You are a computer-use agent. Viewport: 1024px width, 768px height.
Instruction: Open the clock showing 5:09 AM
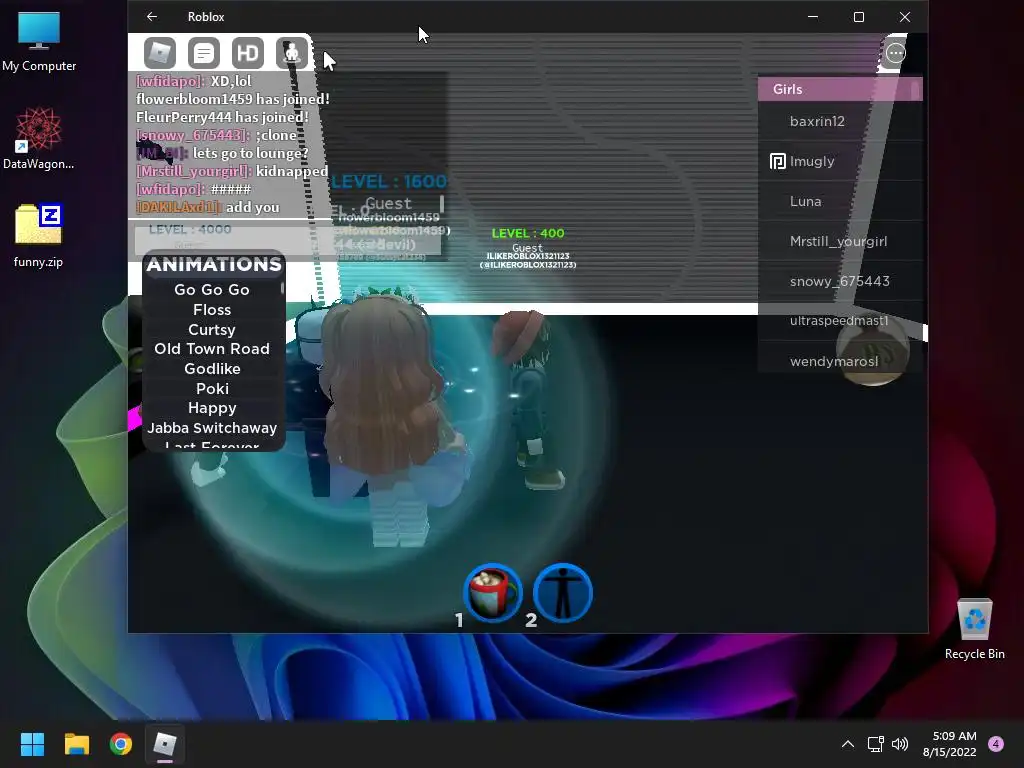(950, 744)
